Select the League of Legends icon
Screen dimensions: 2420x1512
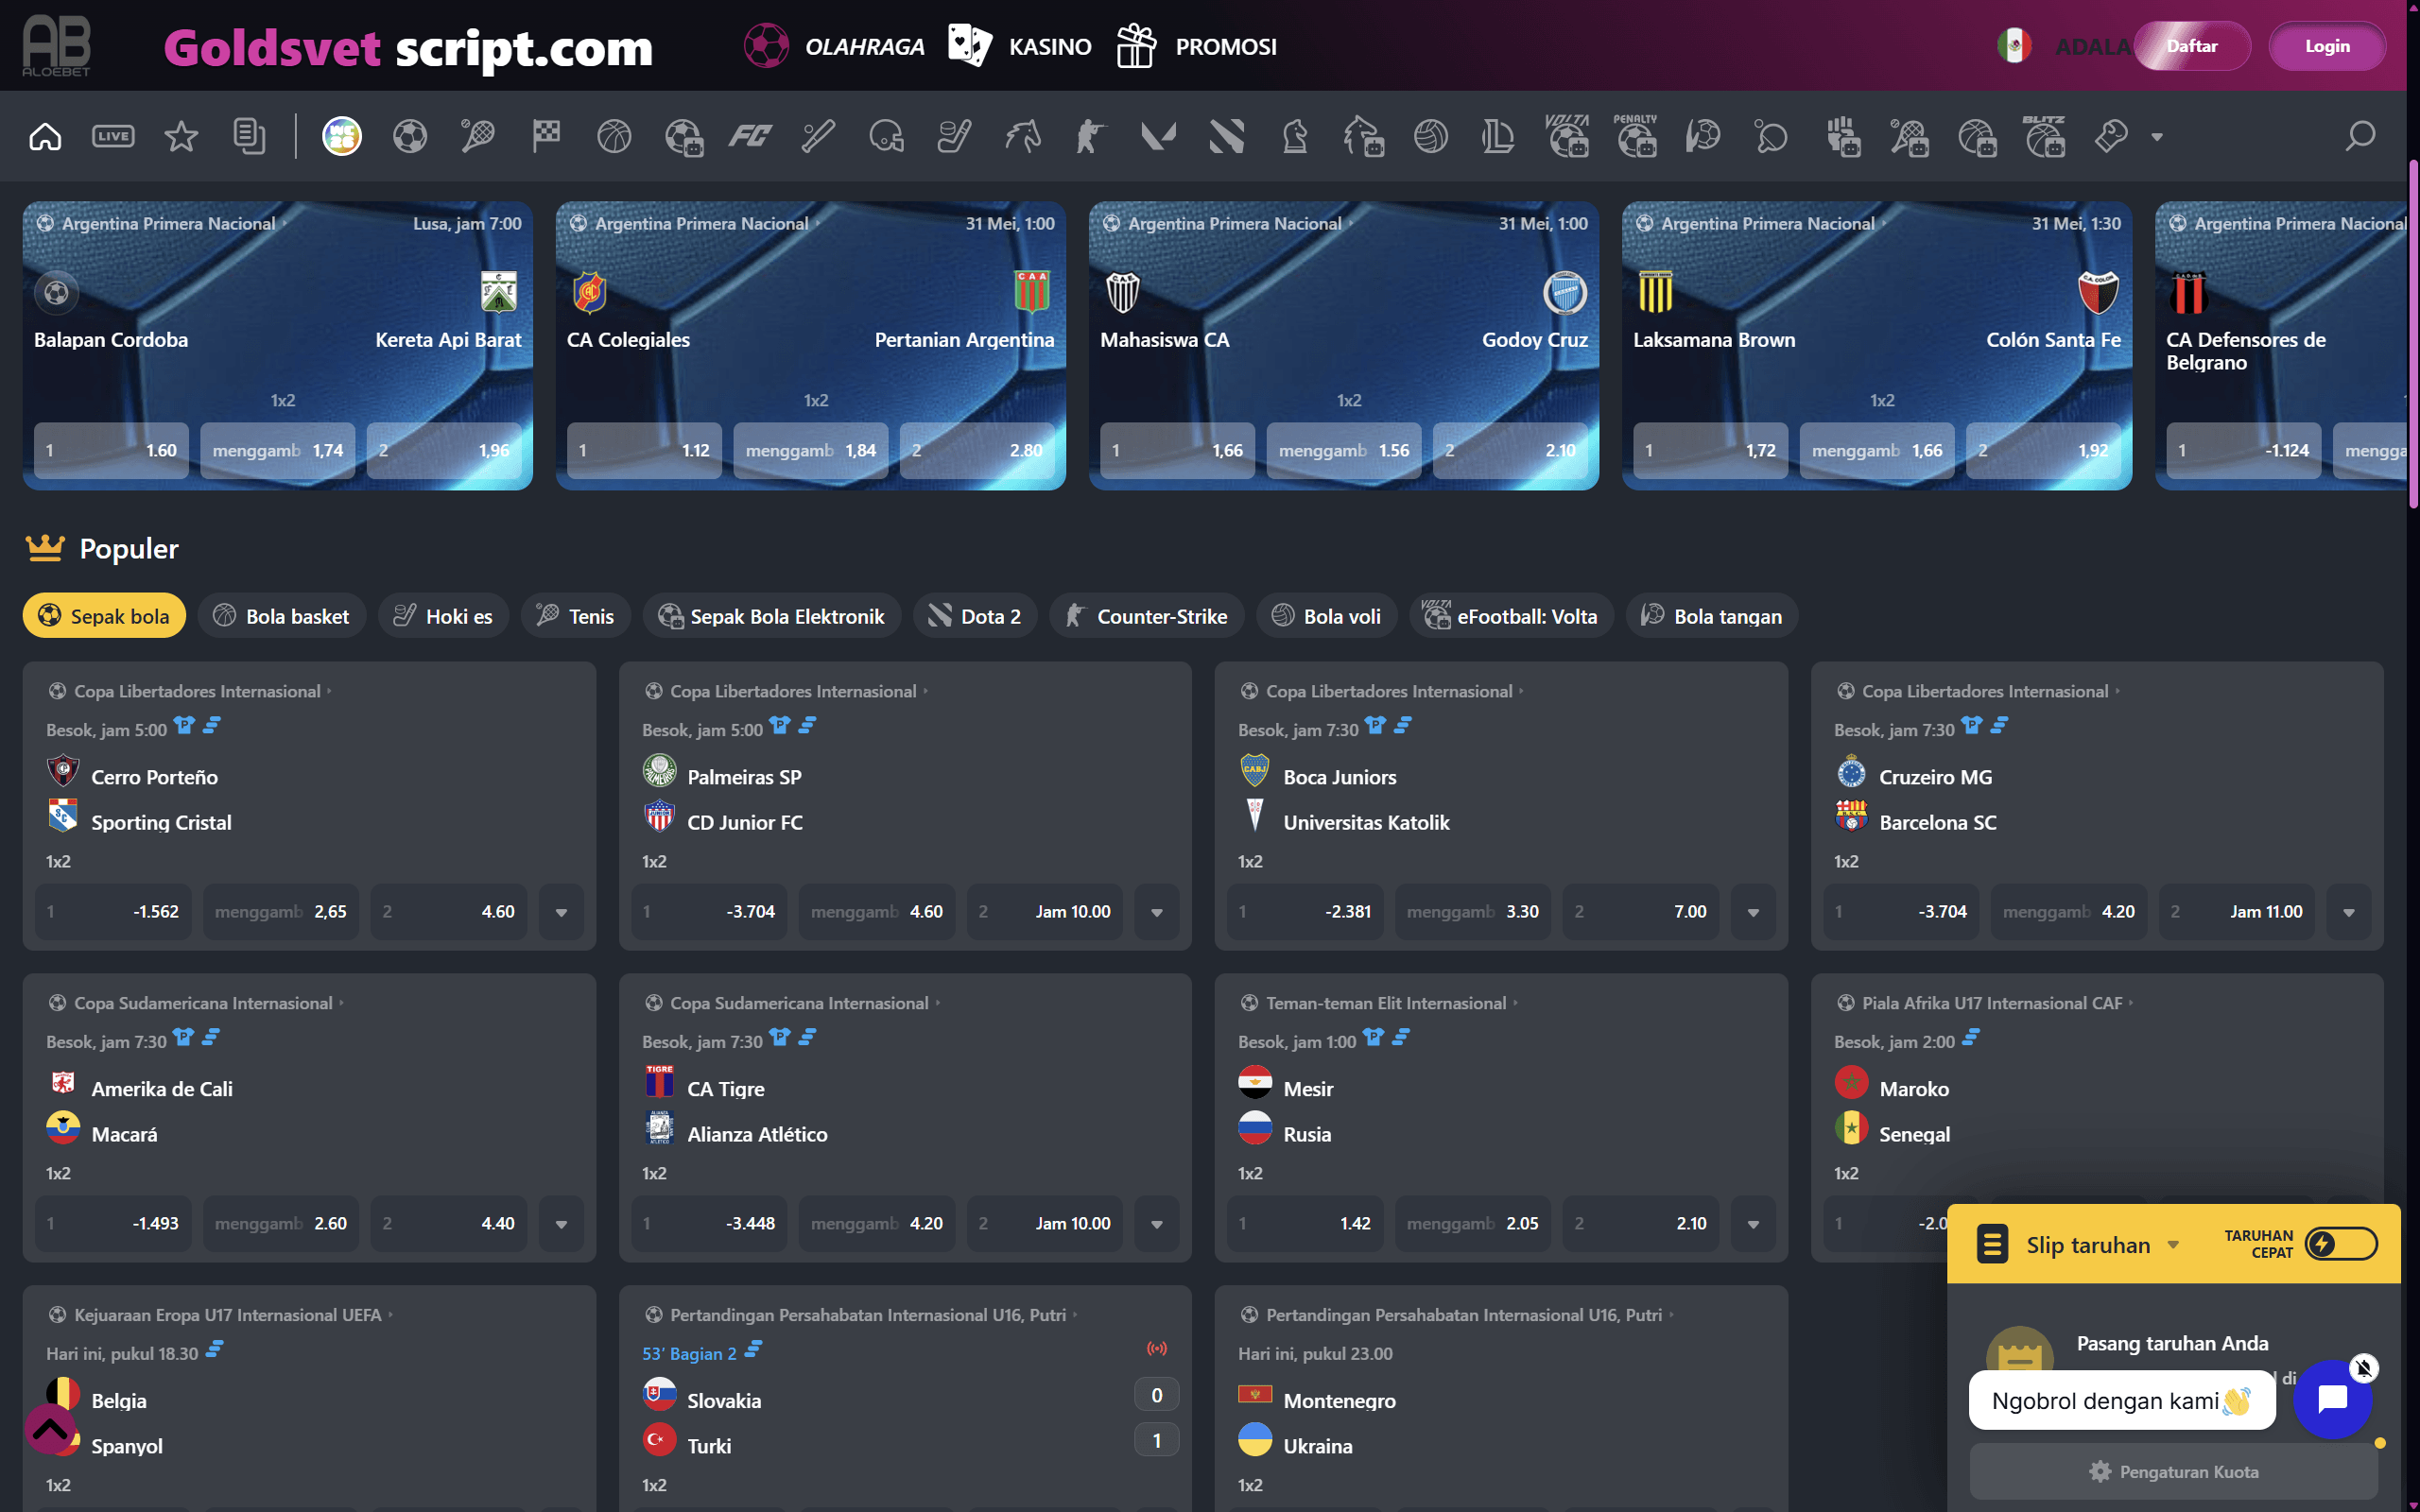click(x=1498, y=136)
